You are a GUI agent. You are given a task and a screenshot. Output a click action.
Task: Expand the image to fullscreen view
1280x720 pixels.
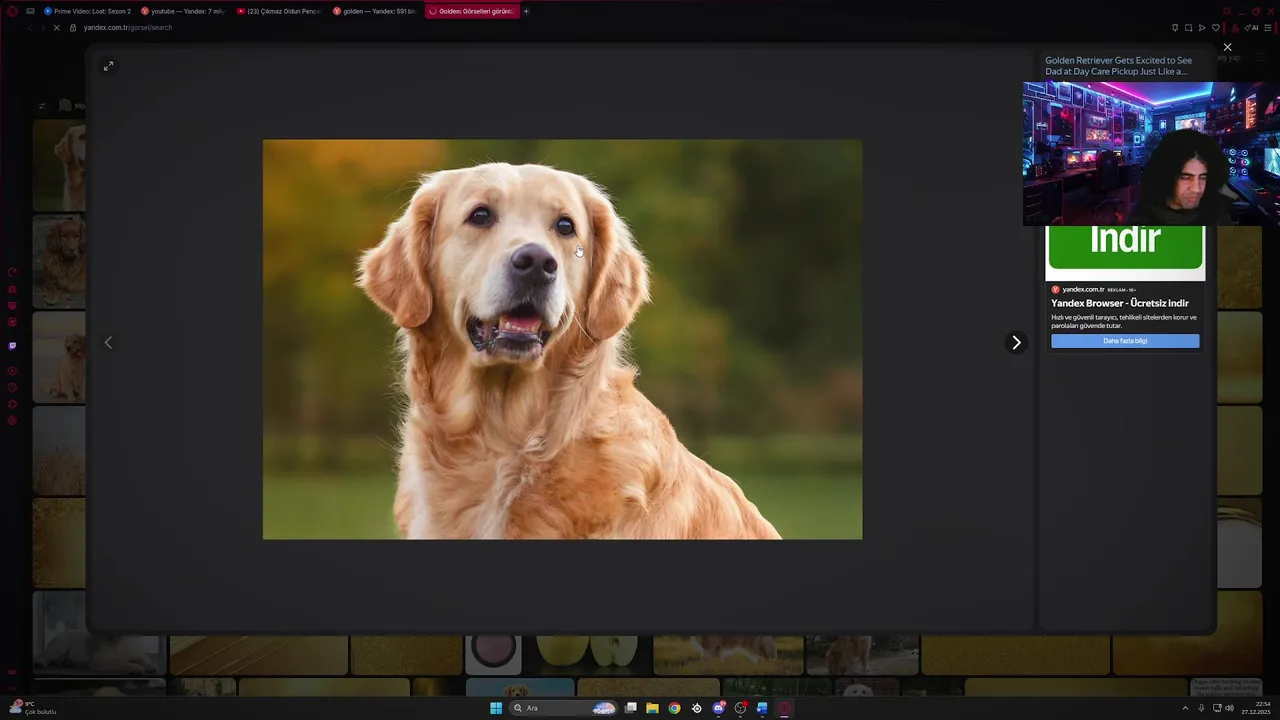pyautogui.click(x=108, y=66)
